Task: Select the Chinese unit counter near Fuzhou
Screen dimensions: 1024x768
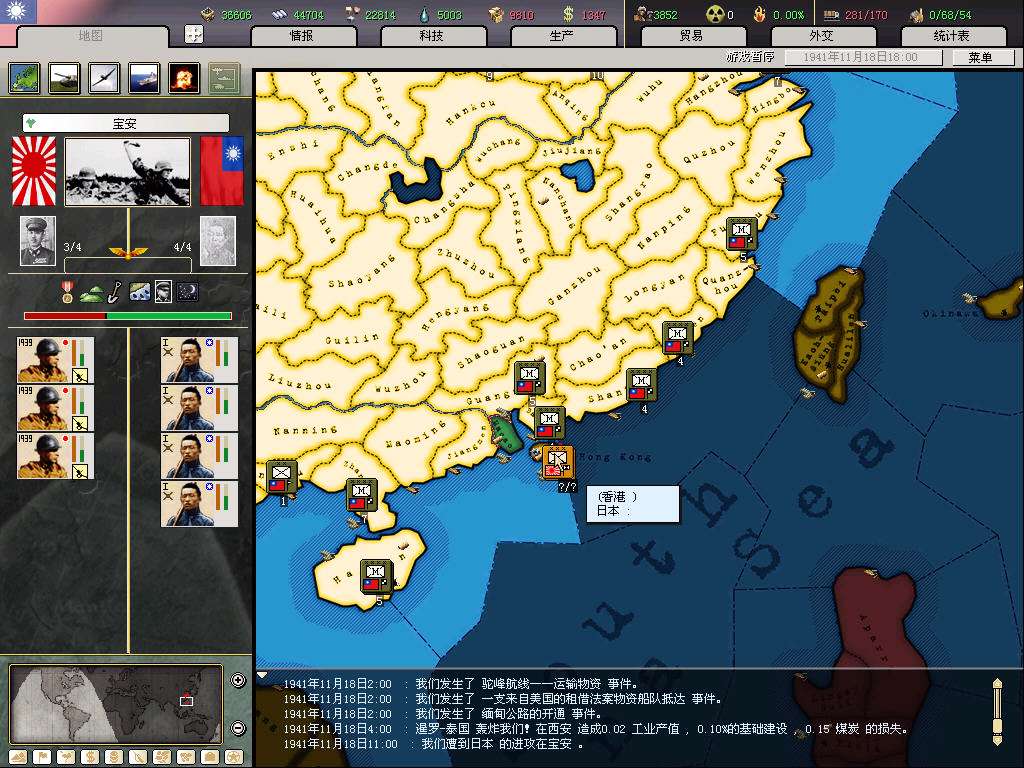Action: tap(741, 234)
